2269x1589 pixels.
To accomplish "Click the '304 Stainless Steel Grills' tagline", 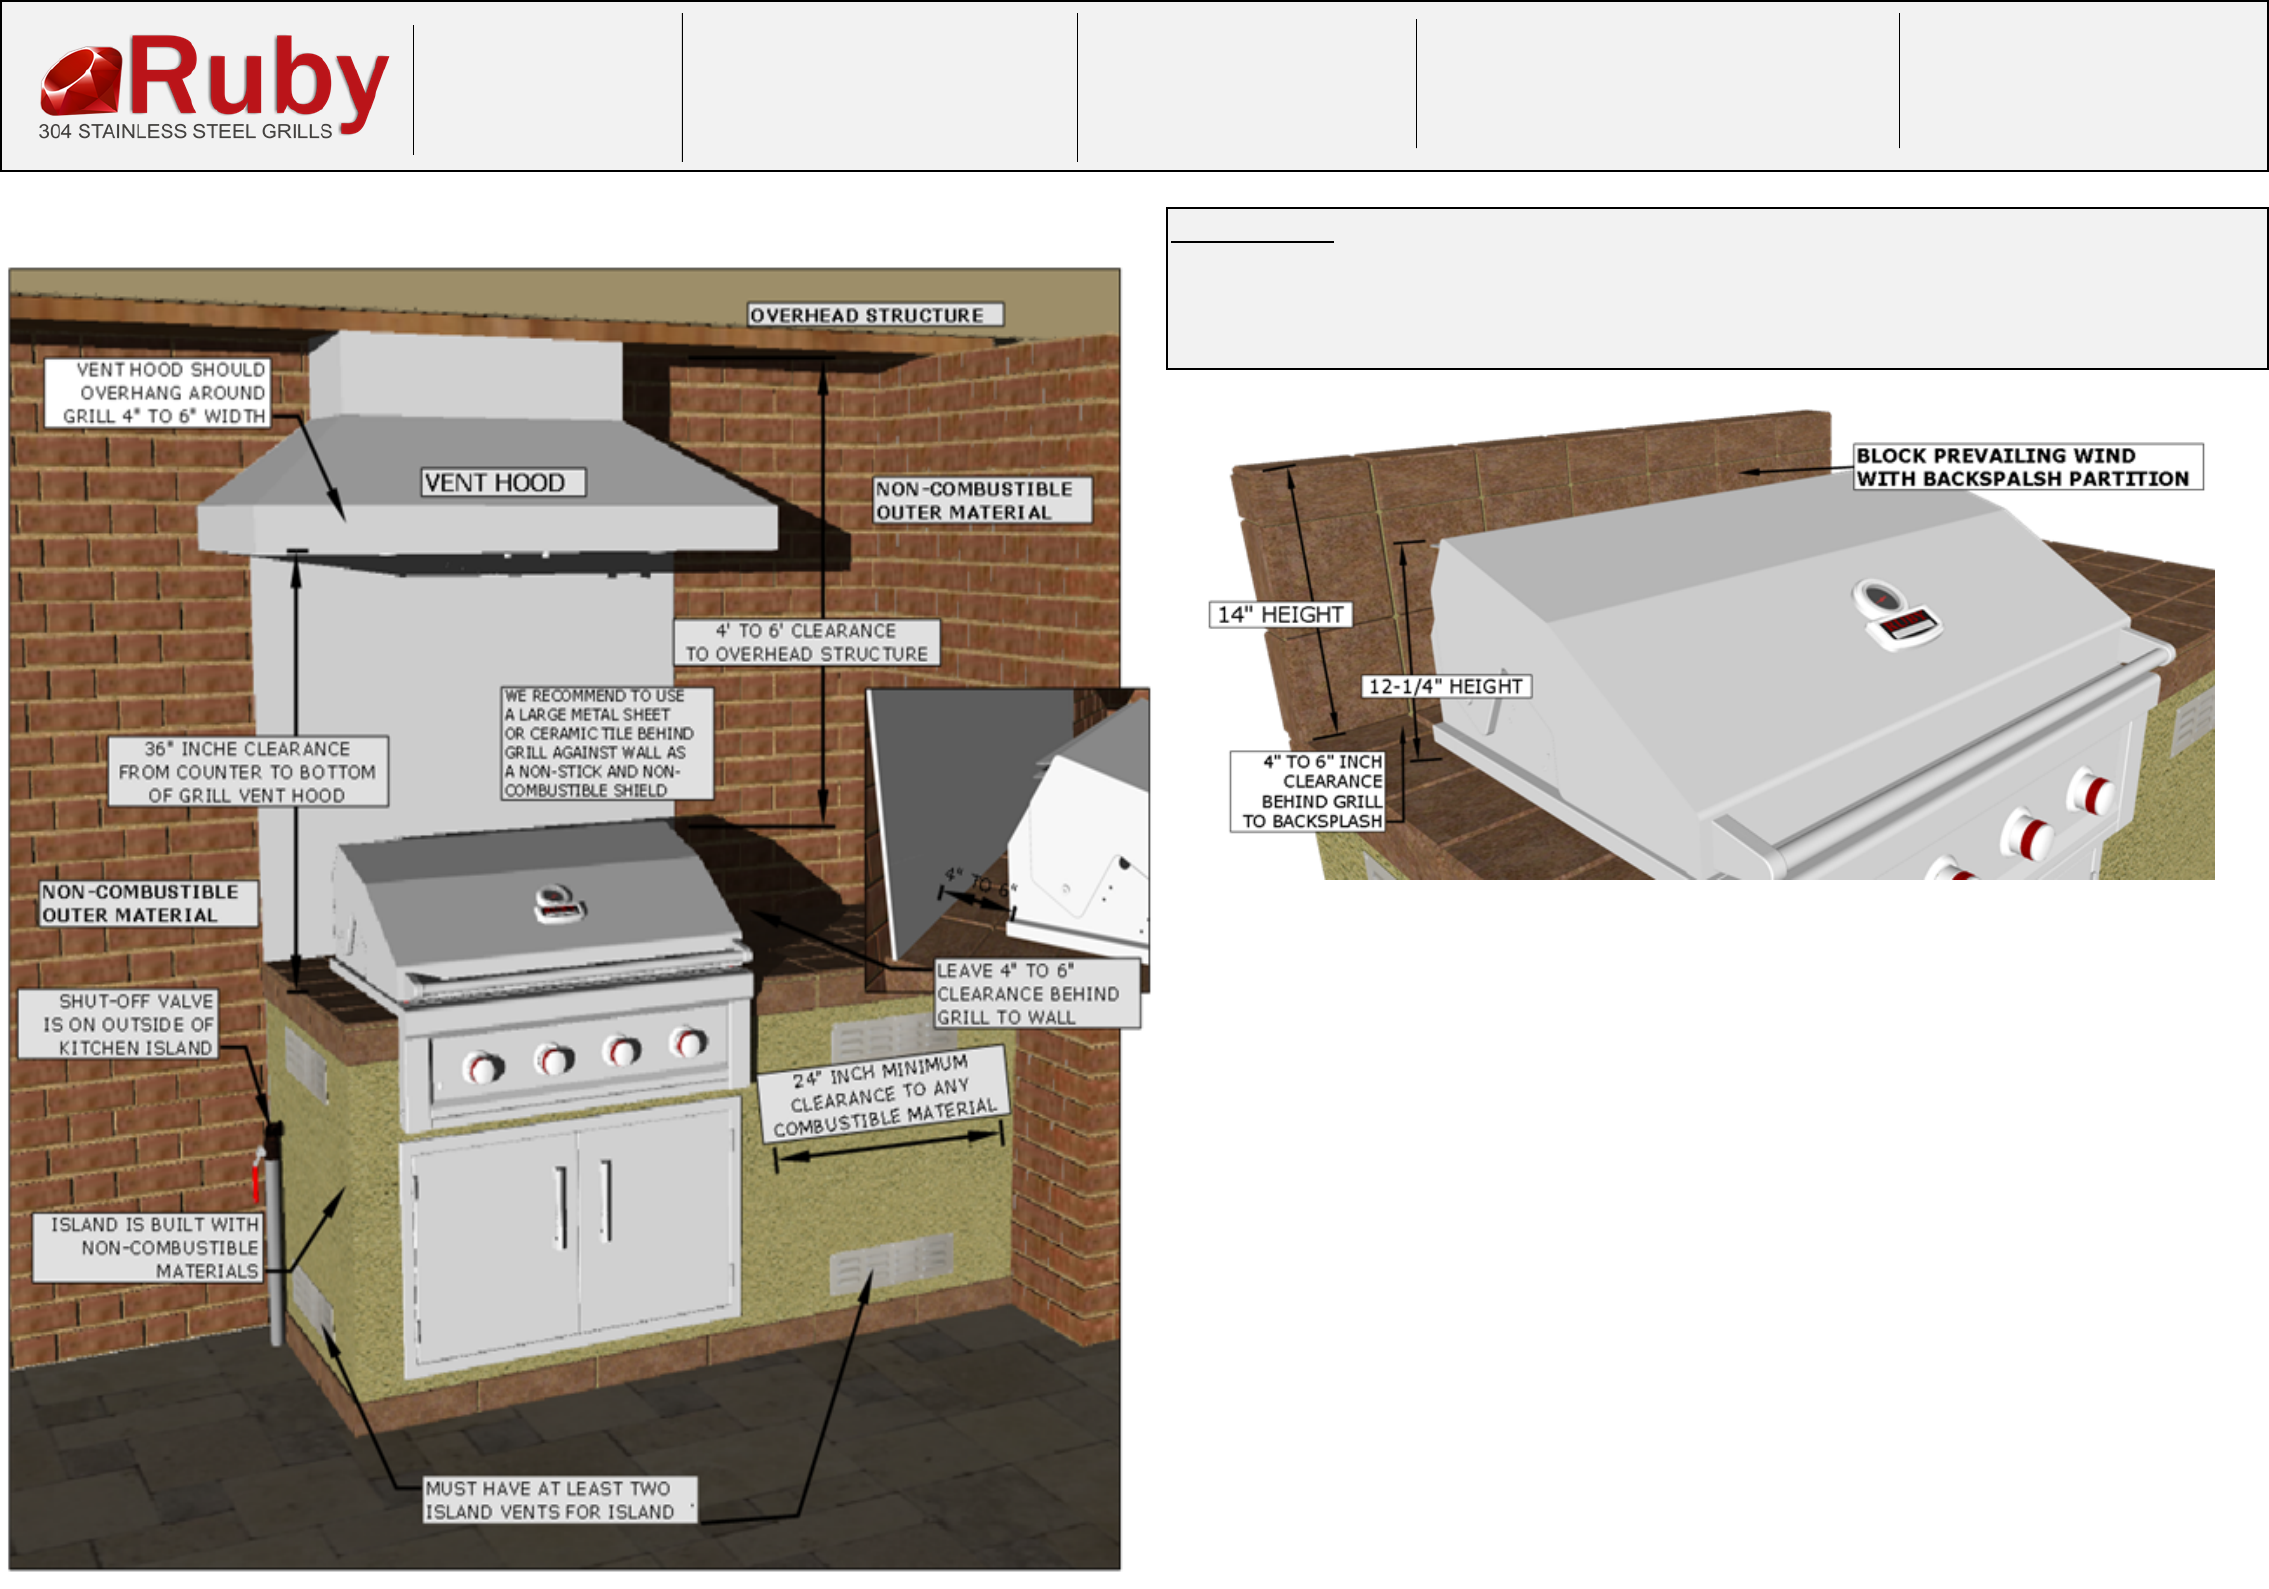I will click(x=185, y=132).
